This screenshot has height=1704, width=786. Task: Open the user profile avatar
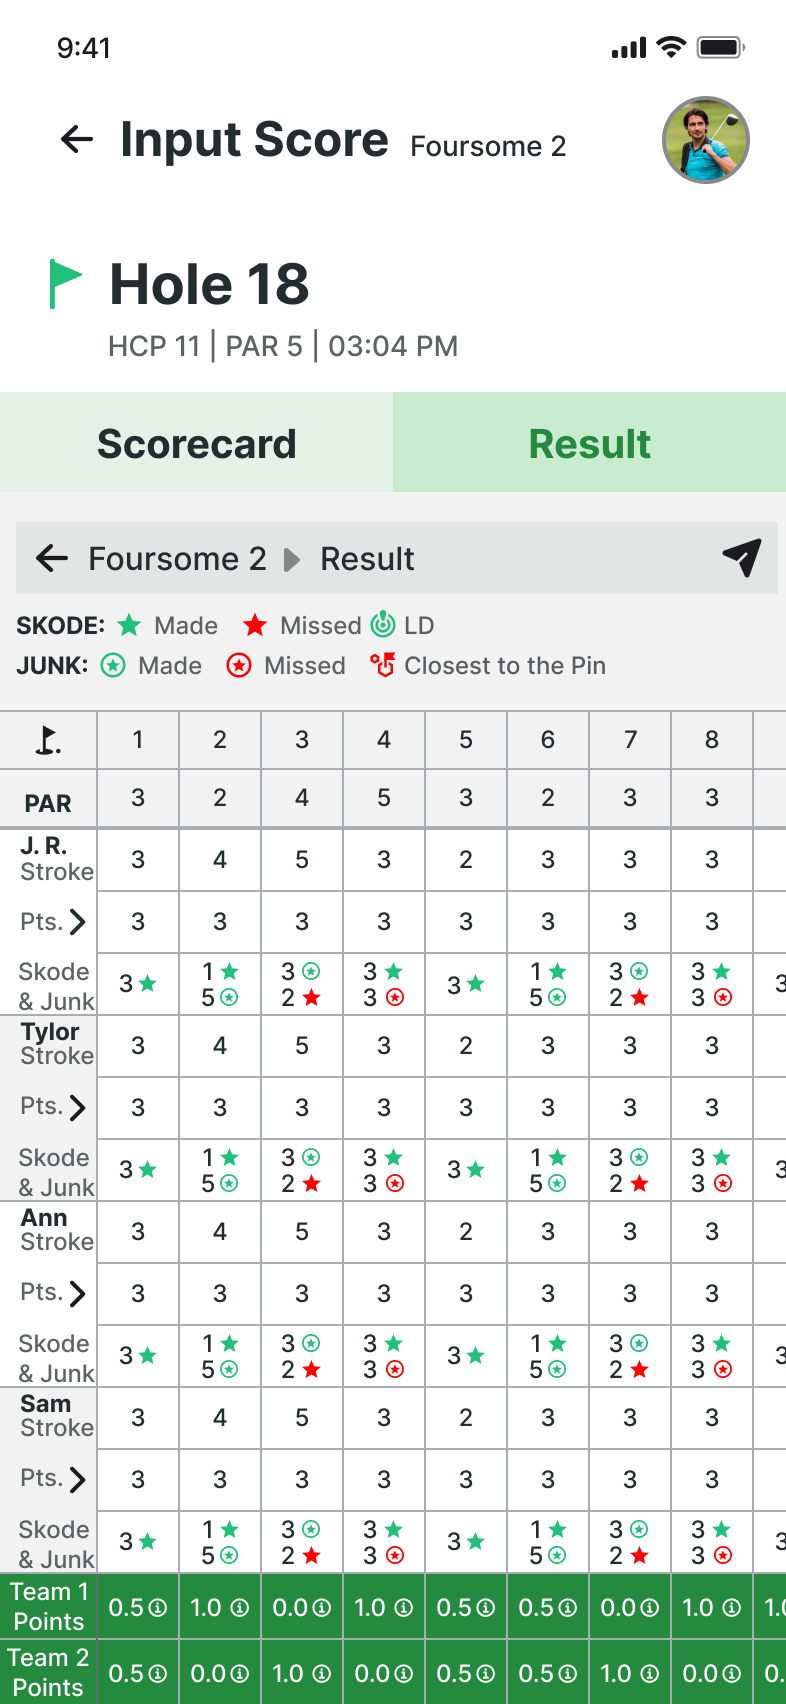[706, 140]
